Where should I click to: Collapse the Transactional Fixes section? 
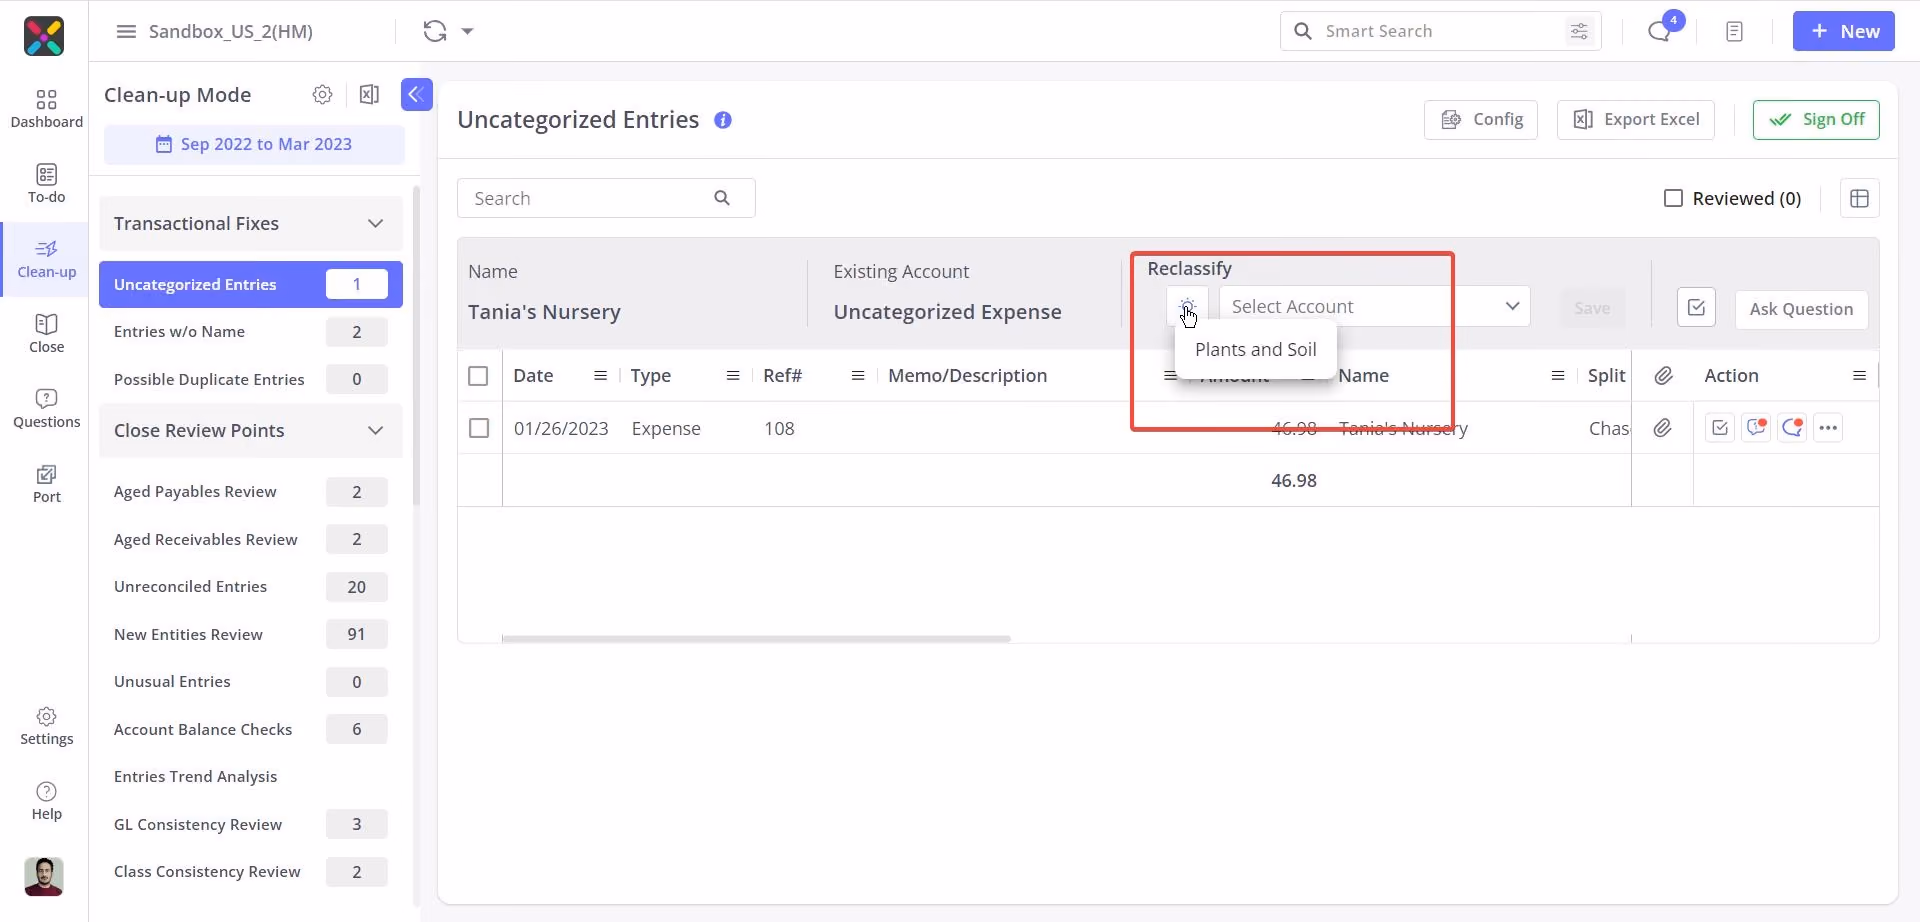375,223
